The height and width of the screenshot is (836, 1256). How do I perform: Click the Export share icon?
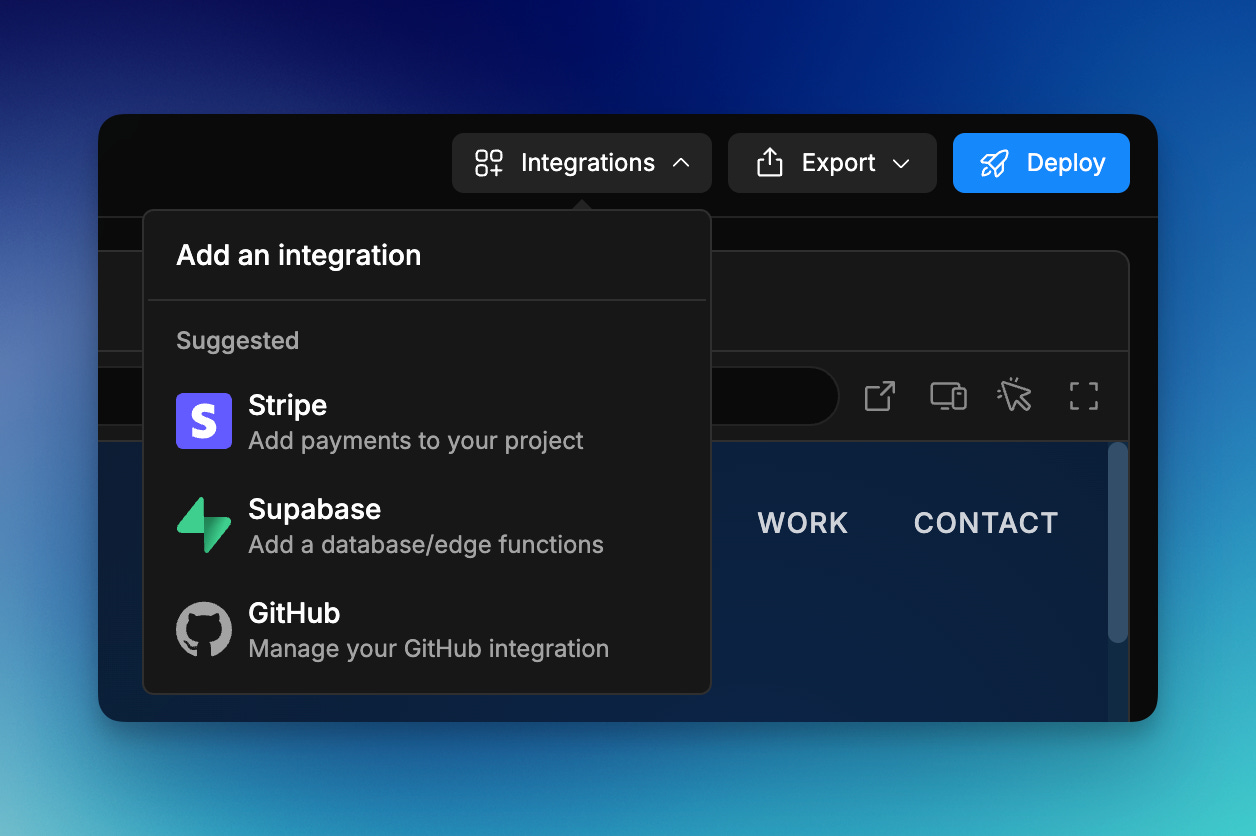(x=769, y=162)
